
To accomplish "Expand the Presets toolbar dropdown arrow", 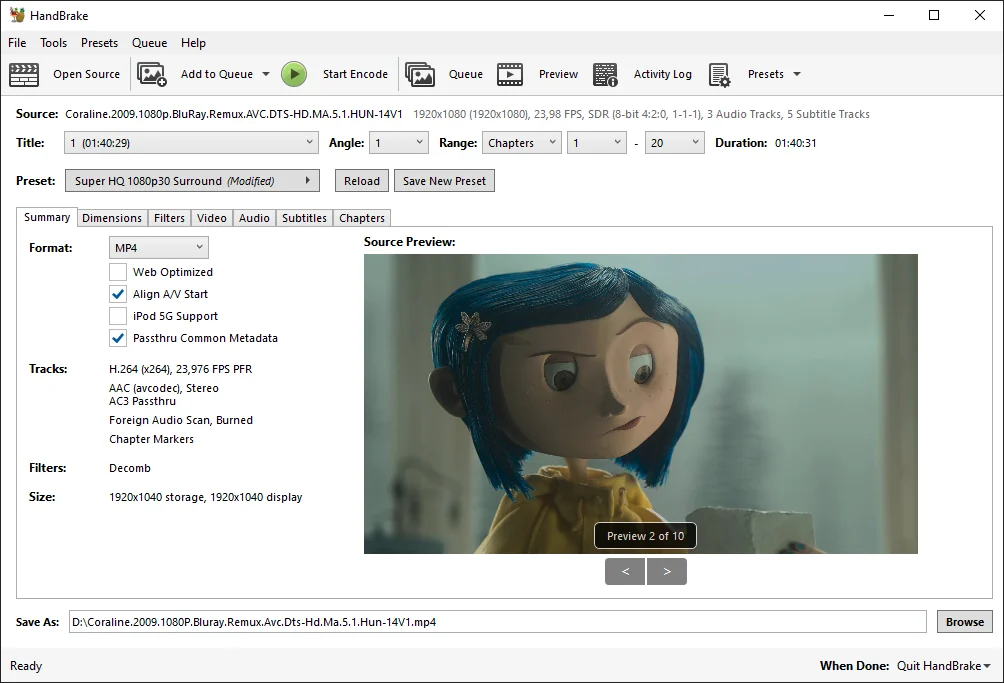I will (797, 74).
